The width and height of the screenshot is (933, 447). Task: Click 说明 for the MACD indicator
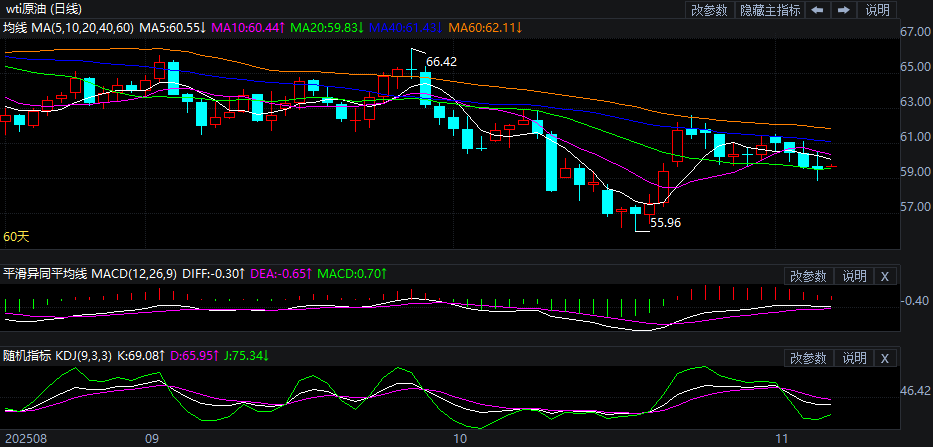coord(854,276)
